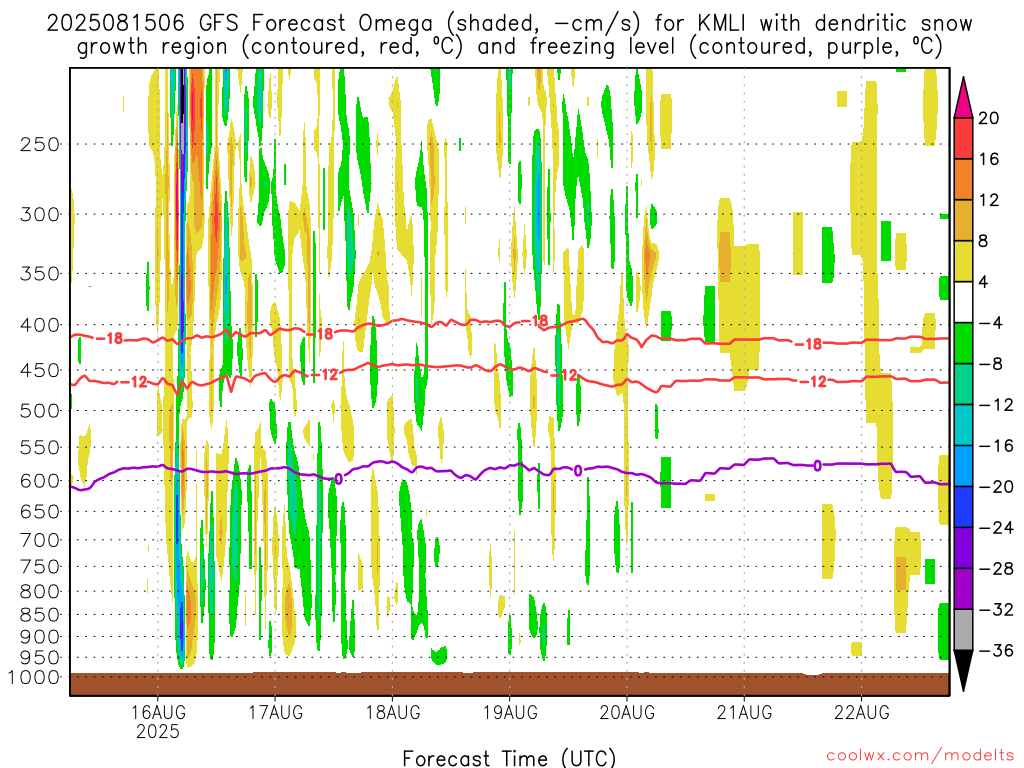
Task: Click the title line starting '2025081506 GFS Forecast'
Action: click(x=509, y=24)
